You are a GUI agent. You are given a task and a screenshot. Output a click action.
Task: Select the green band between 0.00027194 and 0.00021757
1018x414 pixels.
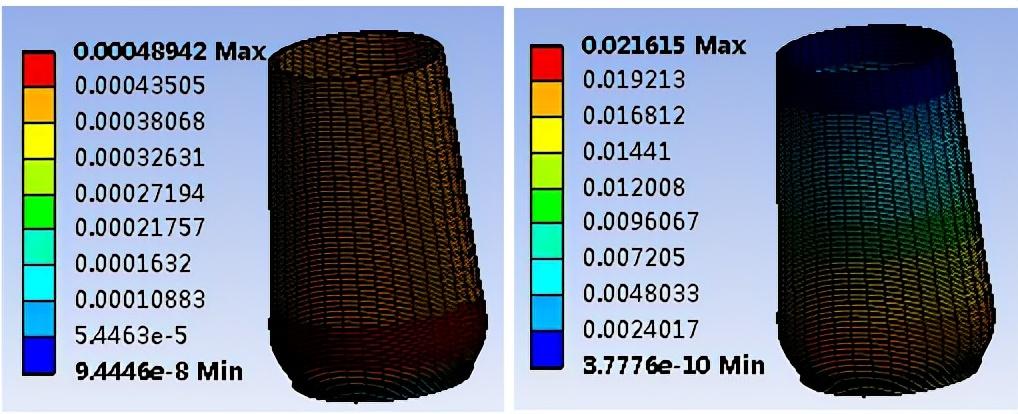[x=38, y=212]
